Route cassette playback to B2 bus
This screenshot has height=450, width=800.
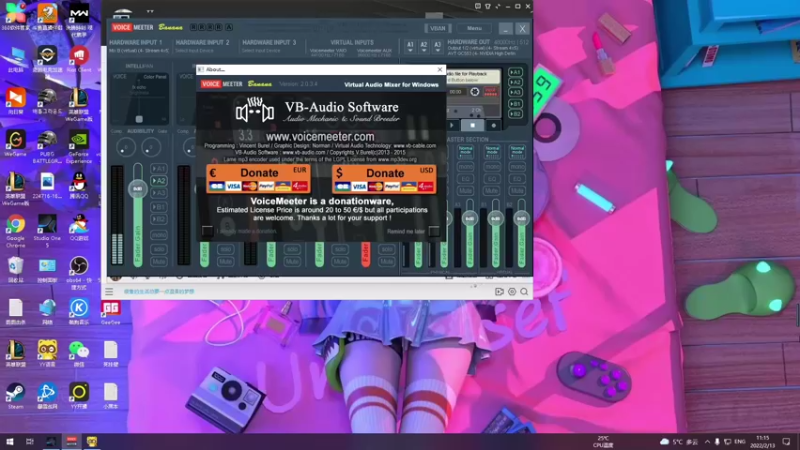tap(515, 114)
